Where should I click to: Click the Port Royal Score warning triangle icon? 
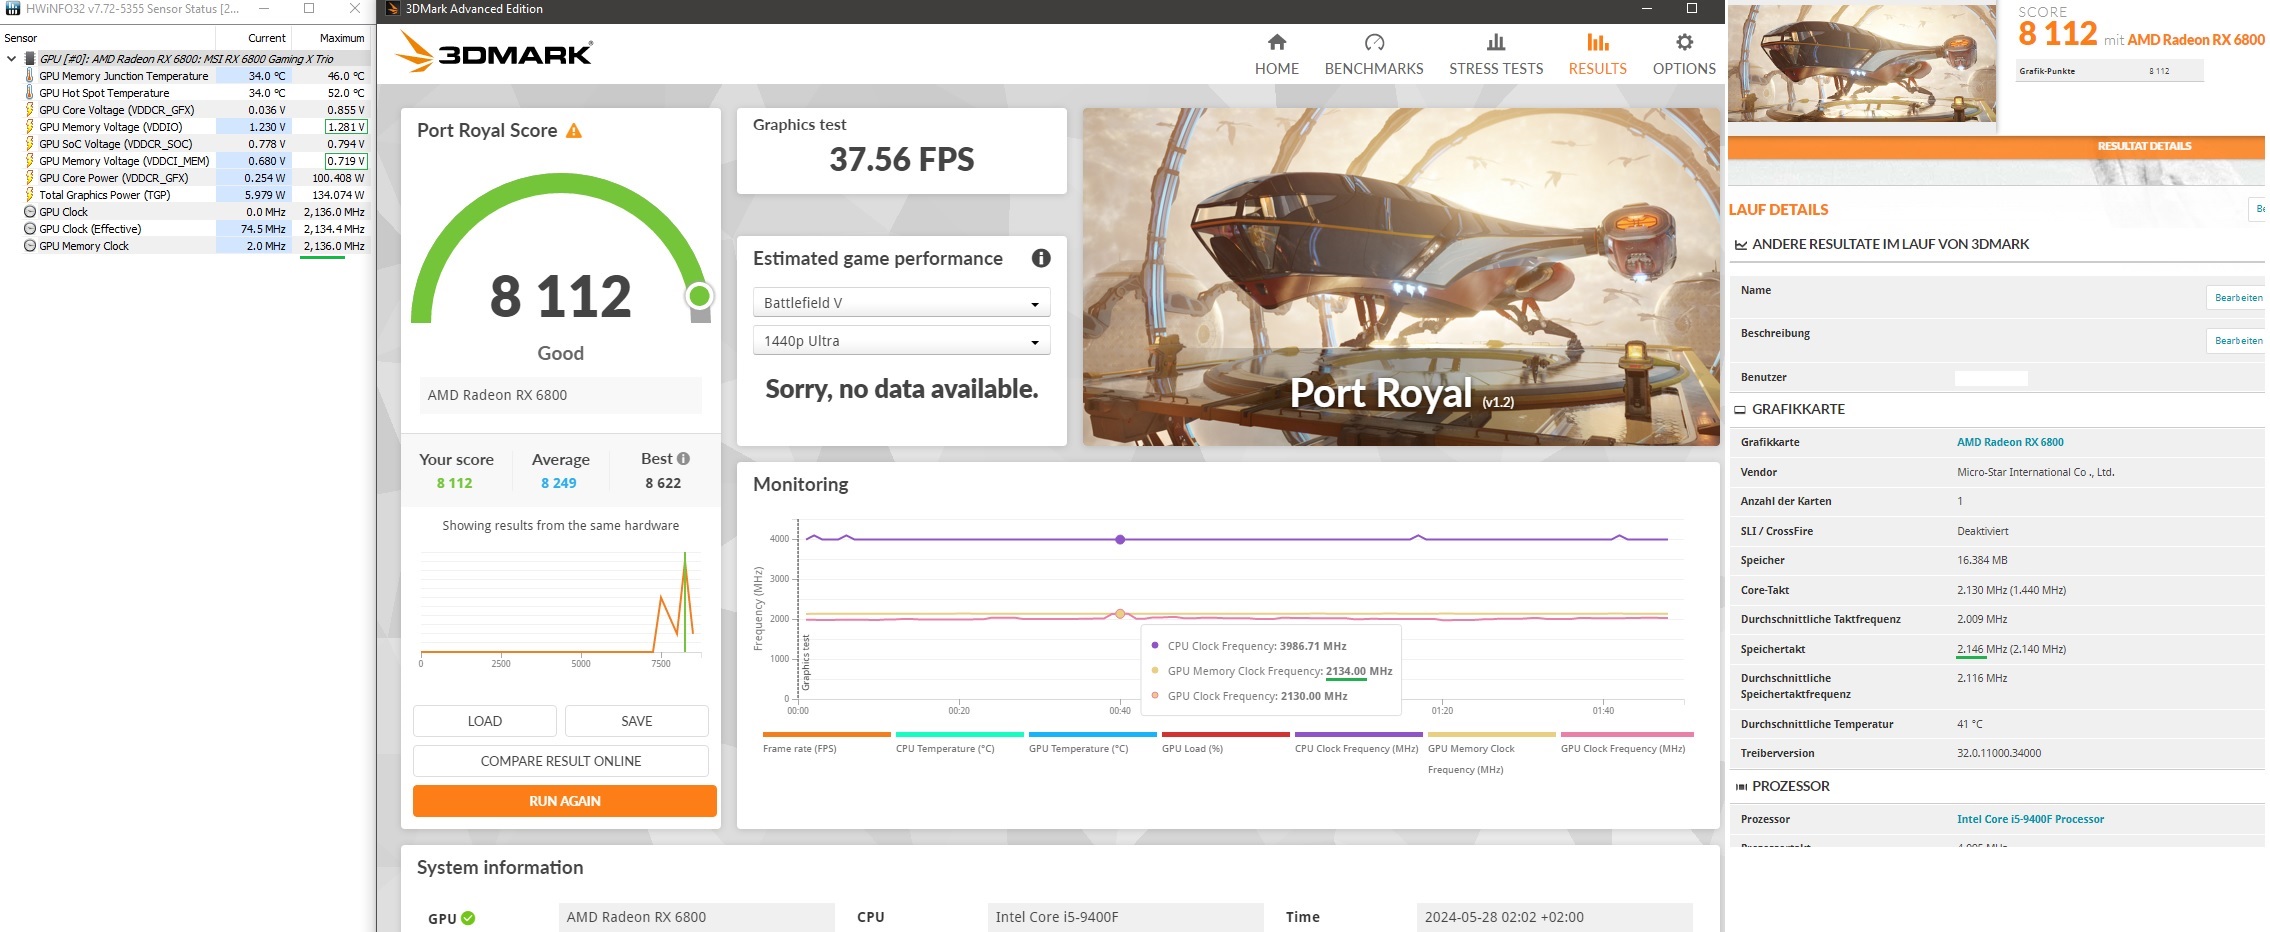pos(574,131)
